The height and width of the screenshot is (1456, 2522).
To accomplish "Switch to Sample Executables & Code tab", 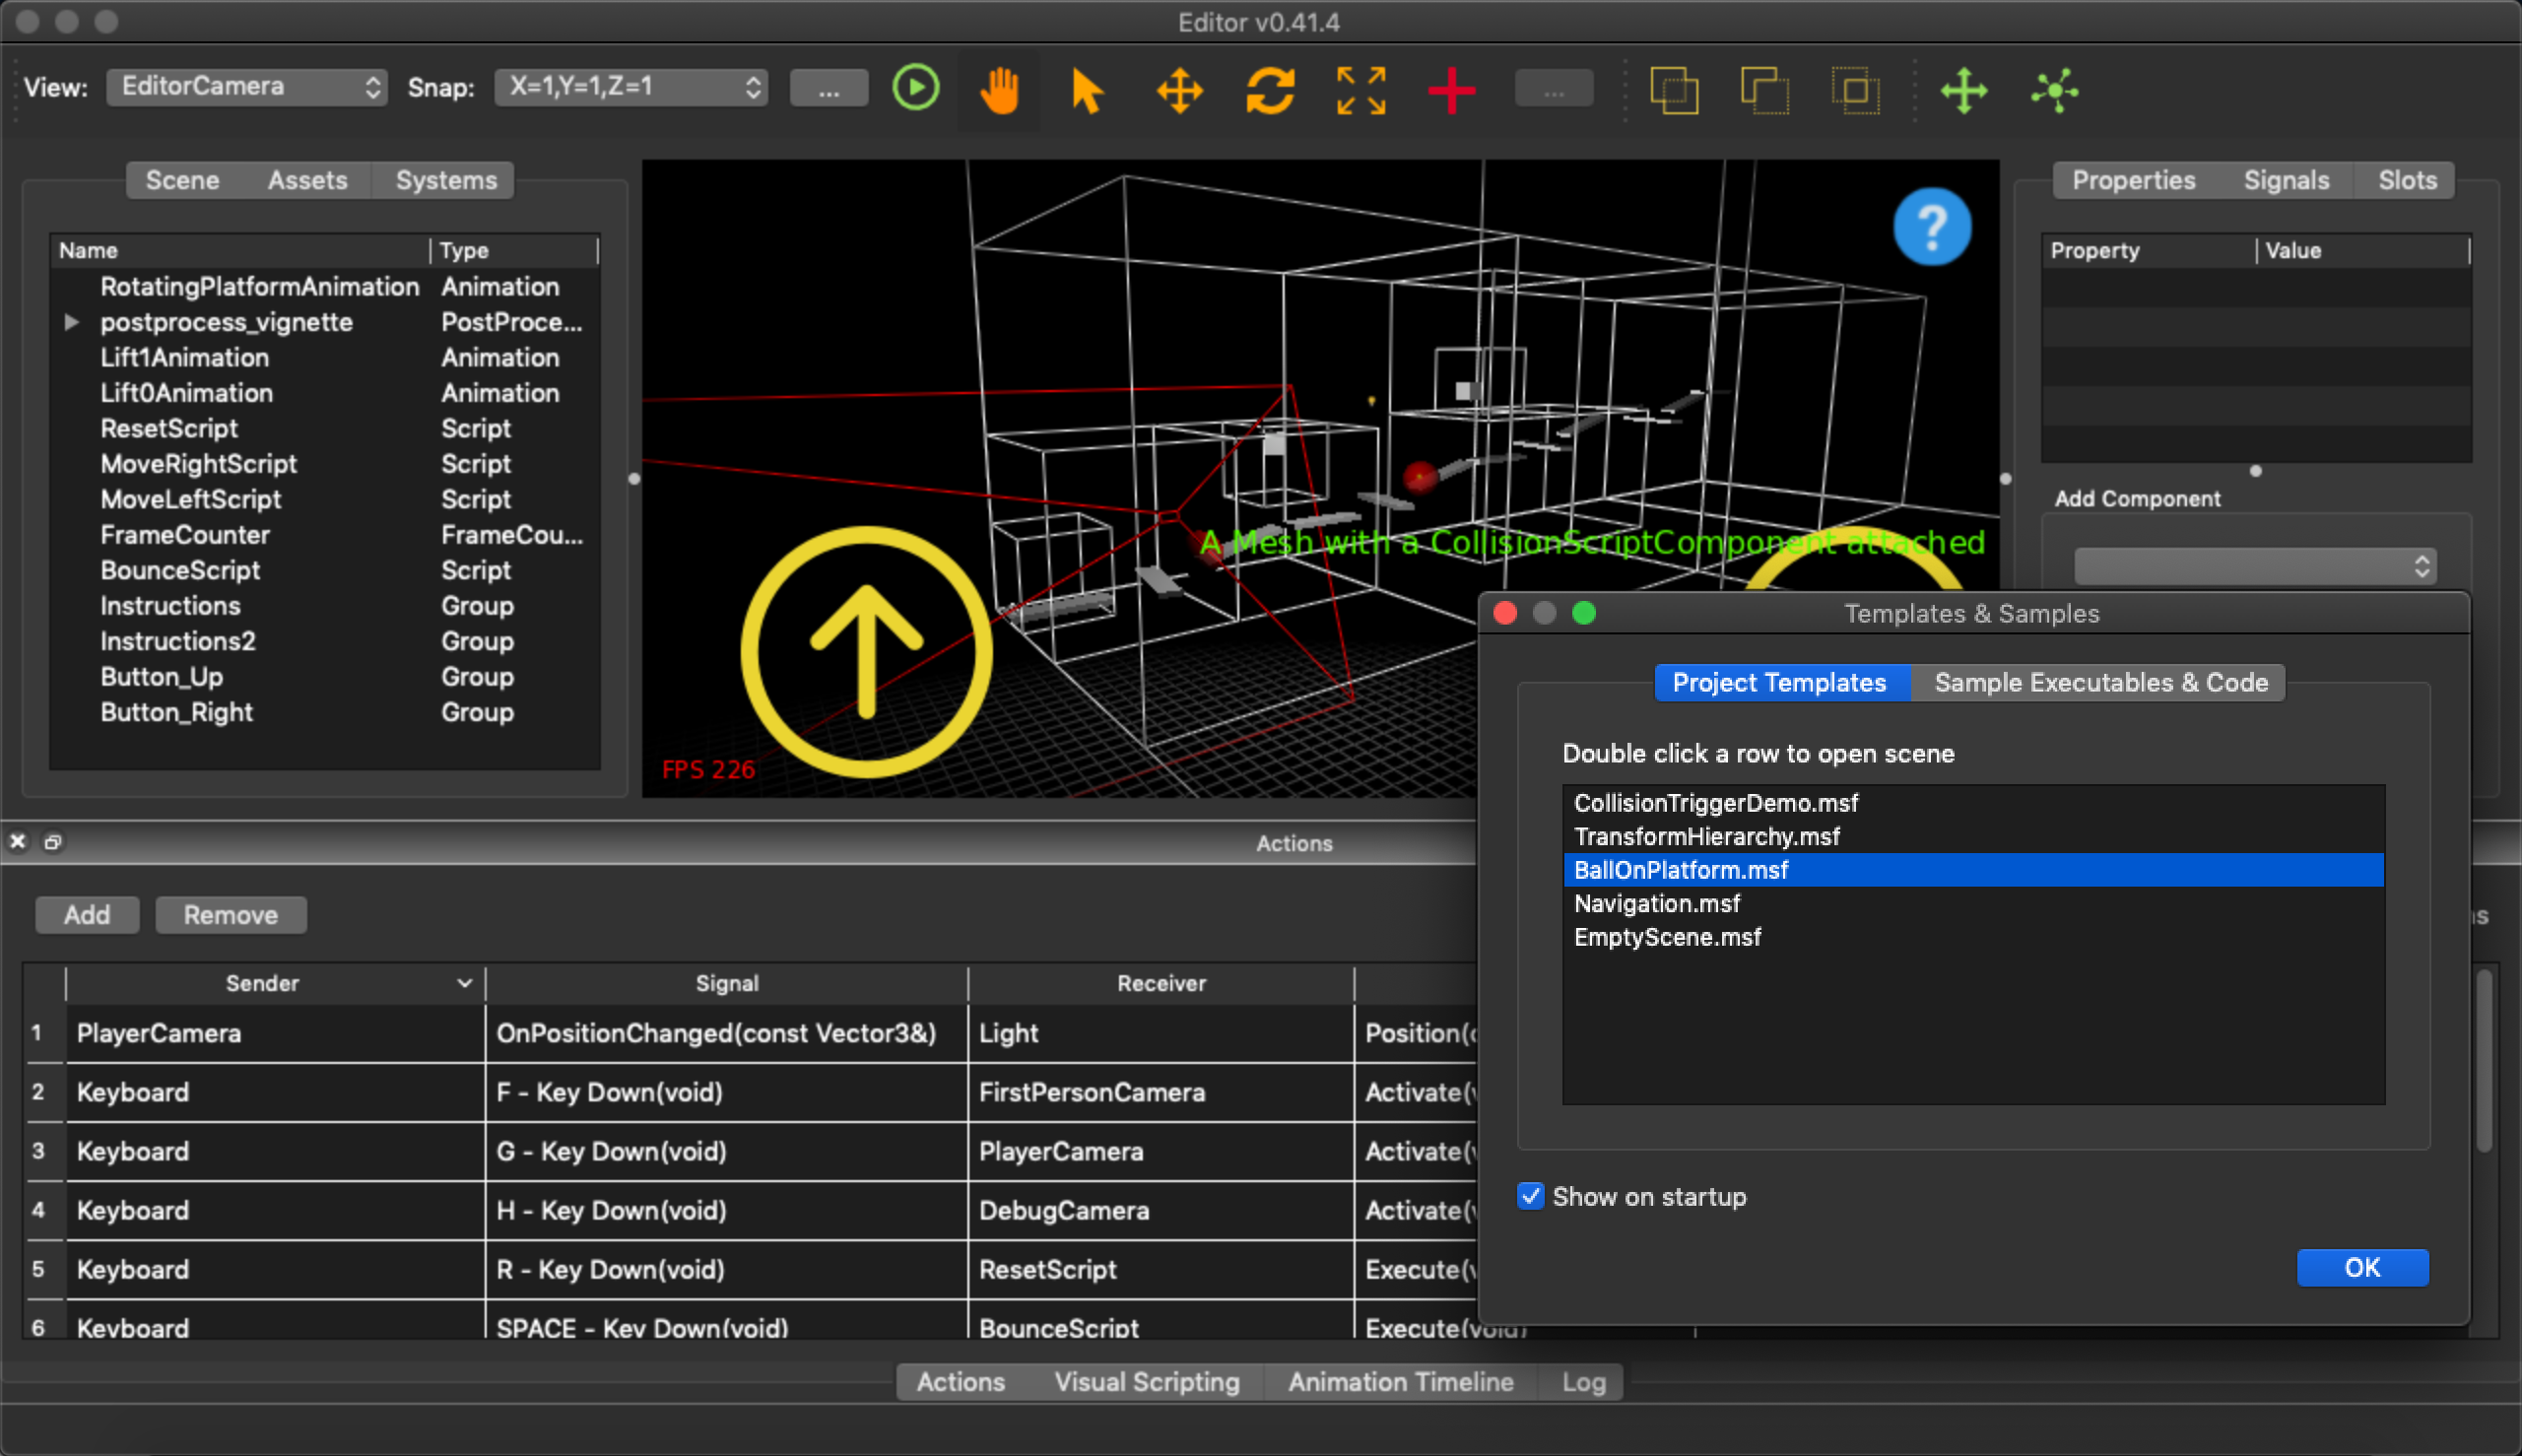I will (2099, 682).
